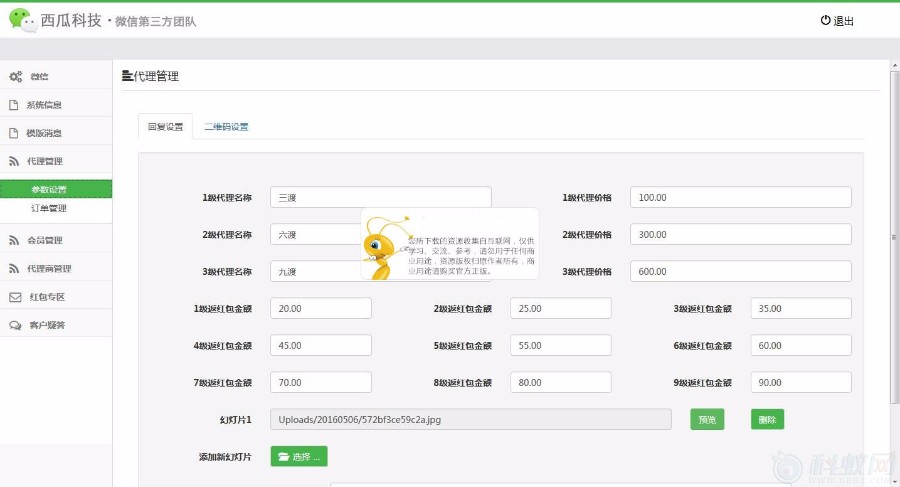The width and height of the screenshot is (900, 487).
Task: Click the document icon beside 系统信息
Action: click(x=14, y=105)
